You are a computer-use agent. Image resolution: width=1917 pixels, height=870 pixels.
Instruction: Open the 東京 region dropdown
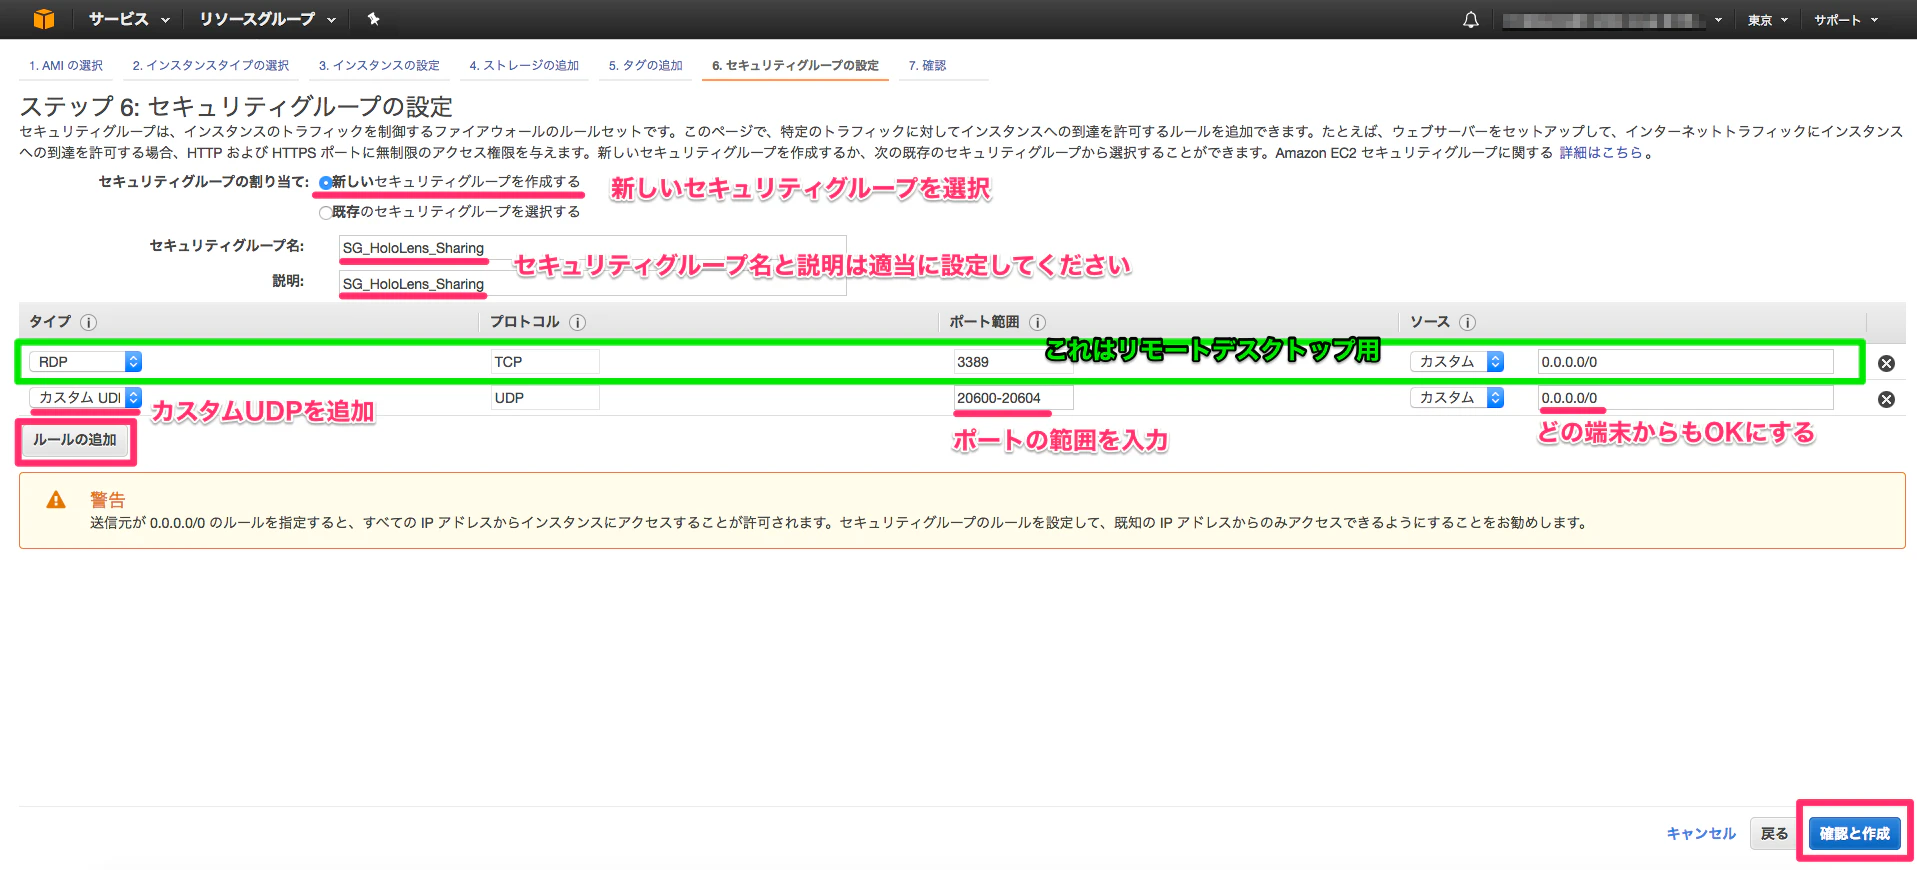1767,20
